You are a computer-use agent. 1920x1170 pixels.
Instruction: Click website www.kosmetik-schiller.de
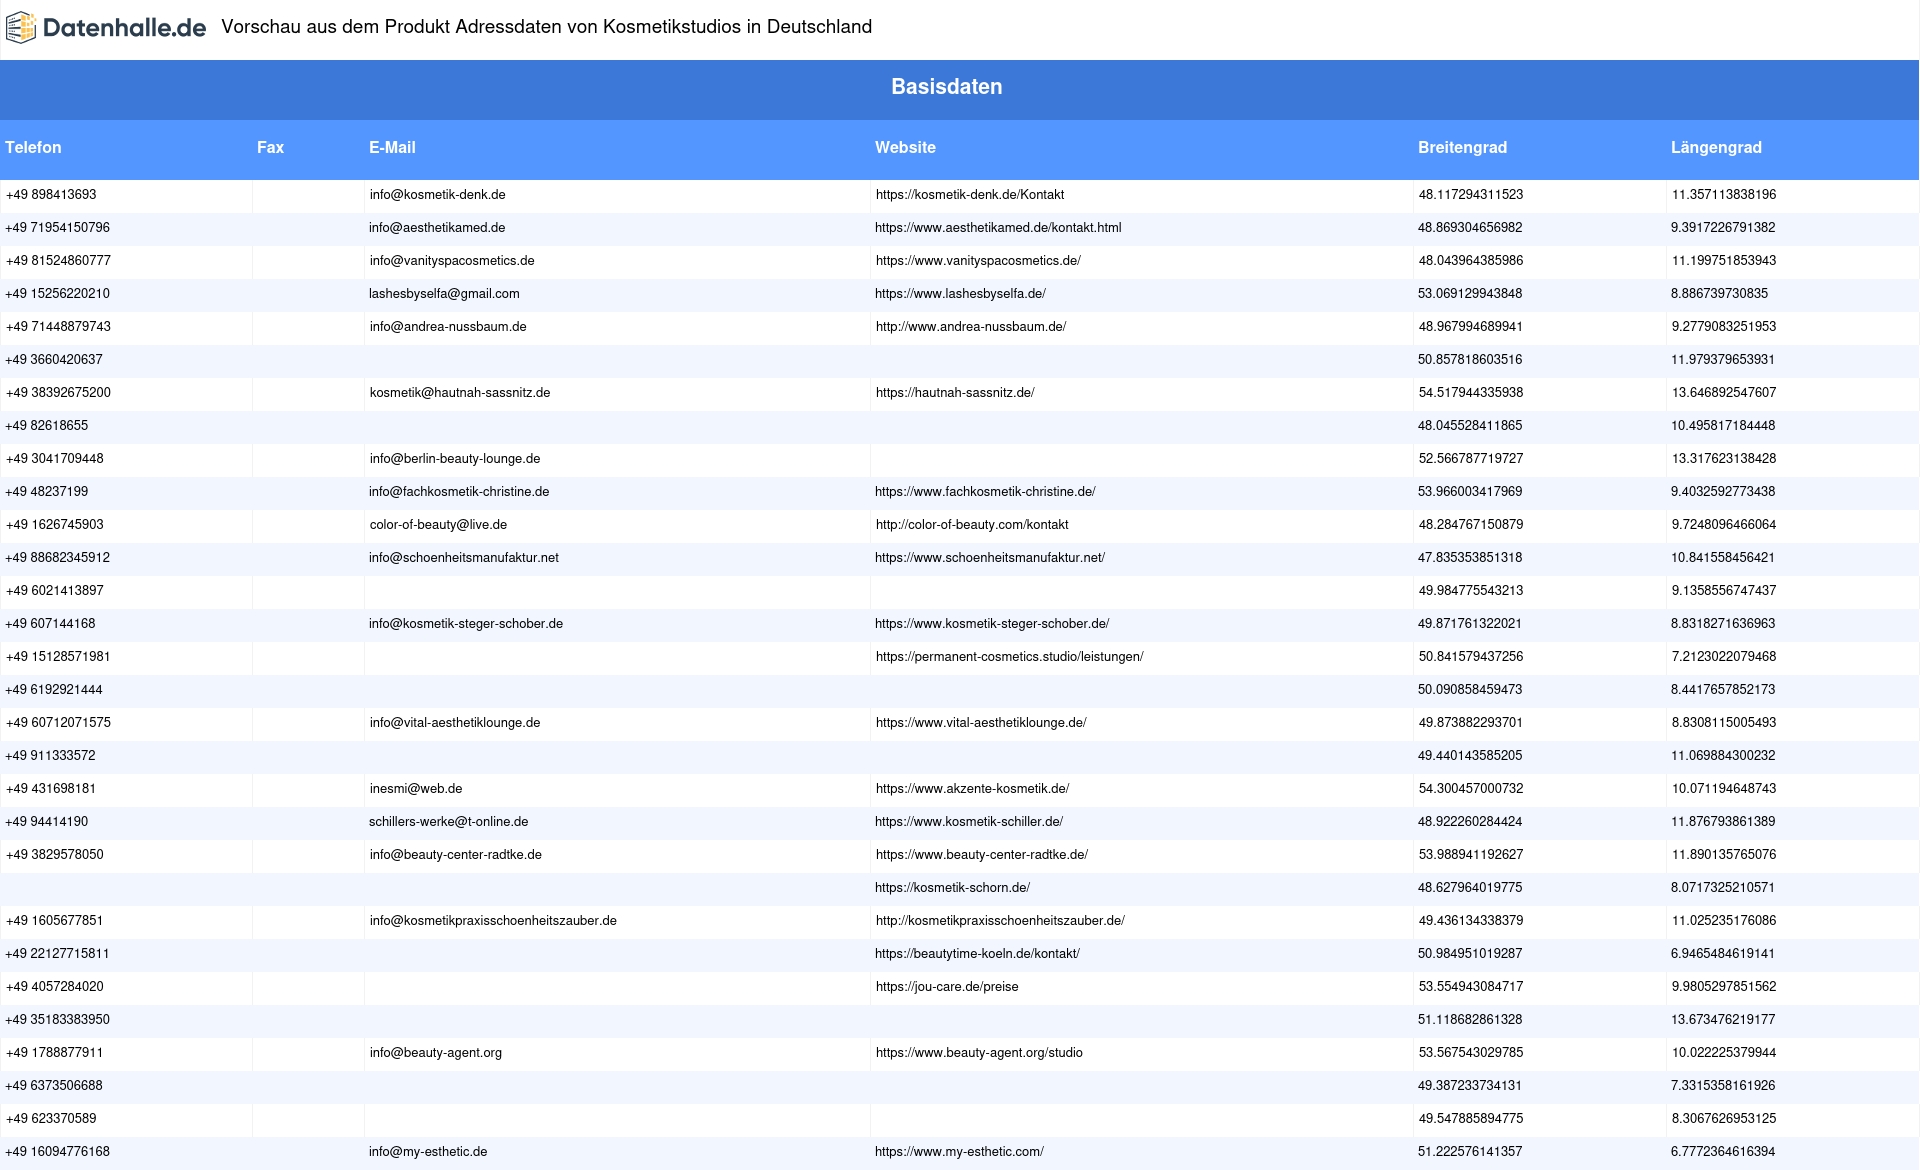click(969, 822)
